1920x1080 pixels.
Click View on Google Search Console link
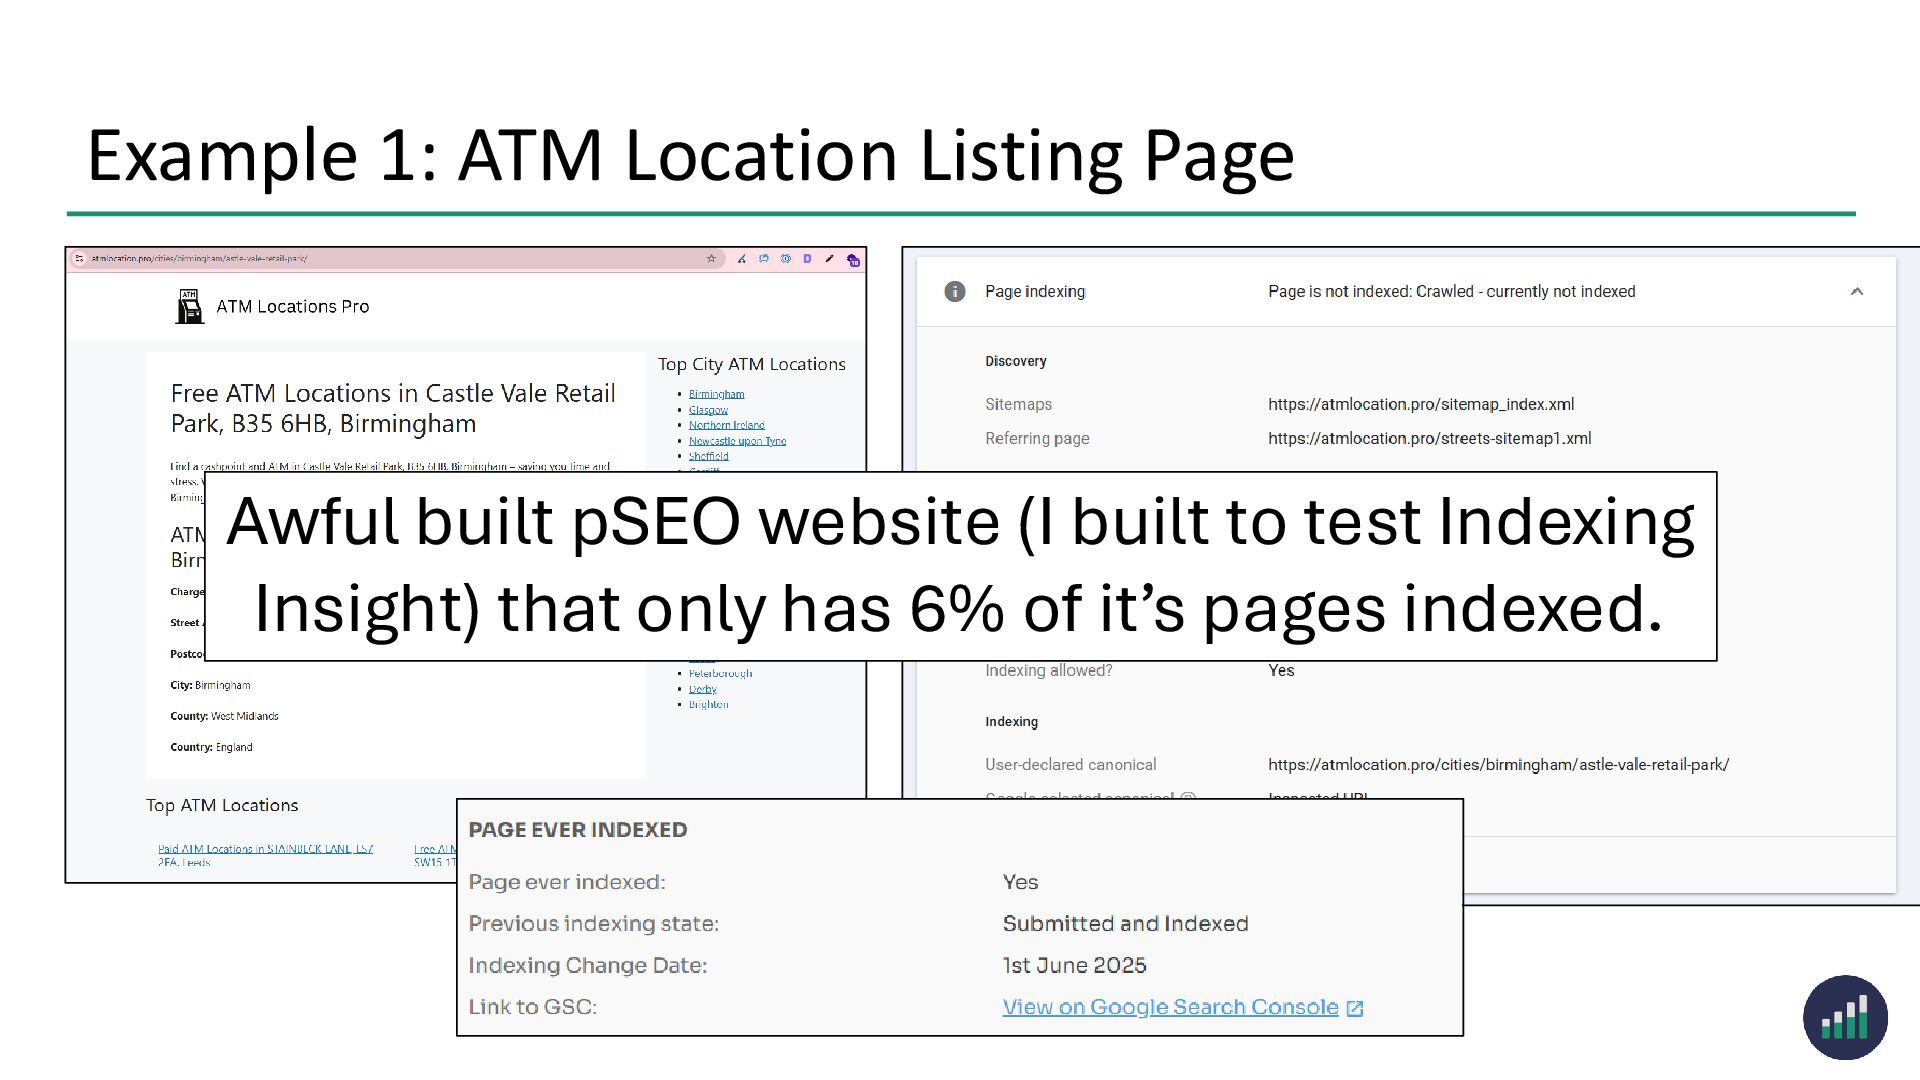(x=1170, y=1008)
